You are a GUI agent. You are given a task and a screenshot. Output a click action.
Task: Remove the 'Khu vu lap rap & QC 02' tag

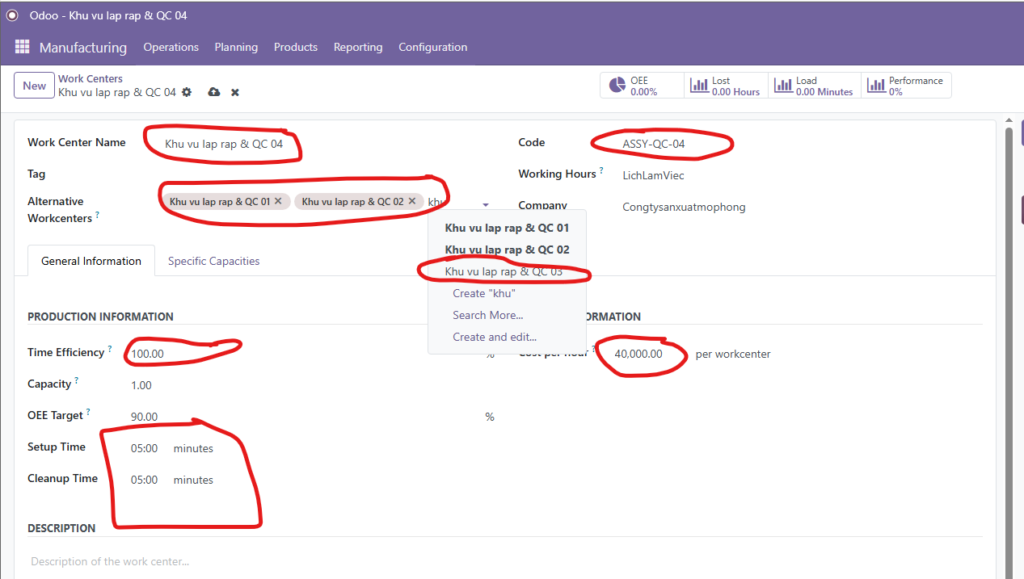(x=411, y=201)
